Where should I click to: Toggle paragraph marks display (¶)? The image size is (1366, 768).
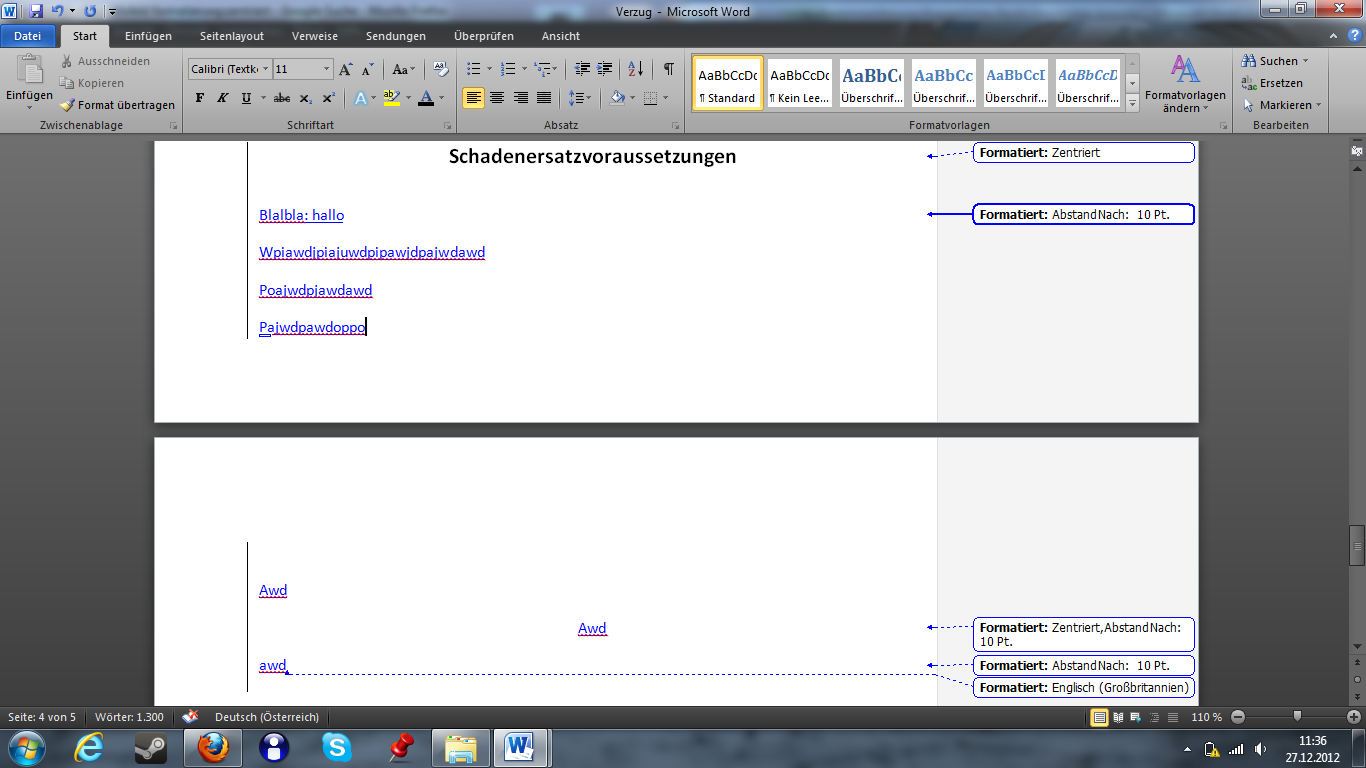[668, 69]
